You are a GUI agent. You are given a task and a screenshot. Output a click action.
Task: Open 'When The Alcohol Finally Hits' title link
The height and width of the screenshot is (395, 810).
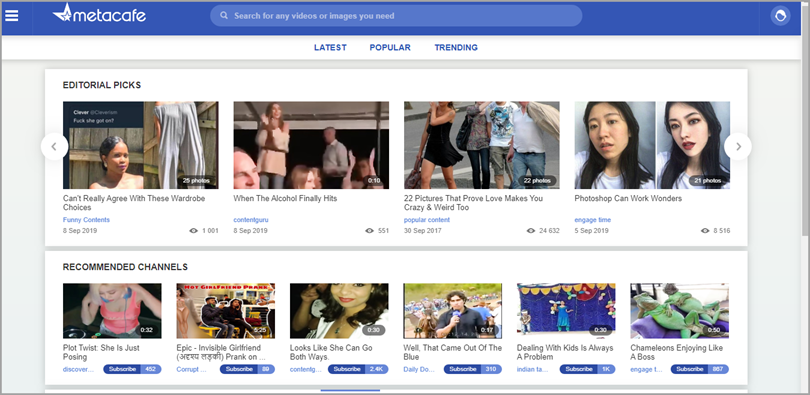(285, 198)
